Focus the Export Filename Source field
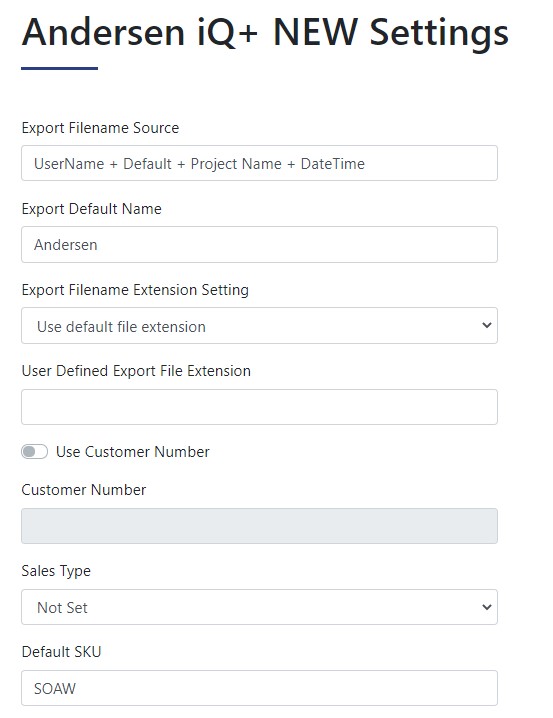Image resolution: width=553 pixels, height=718 pixels. [x=259, y=163]
